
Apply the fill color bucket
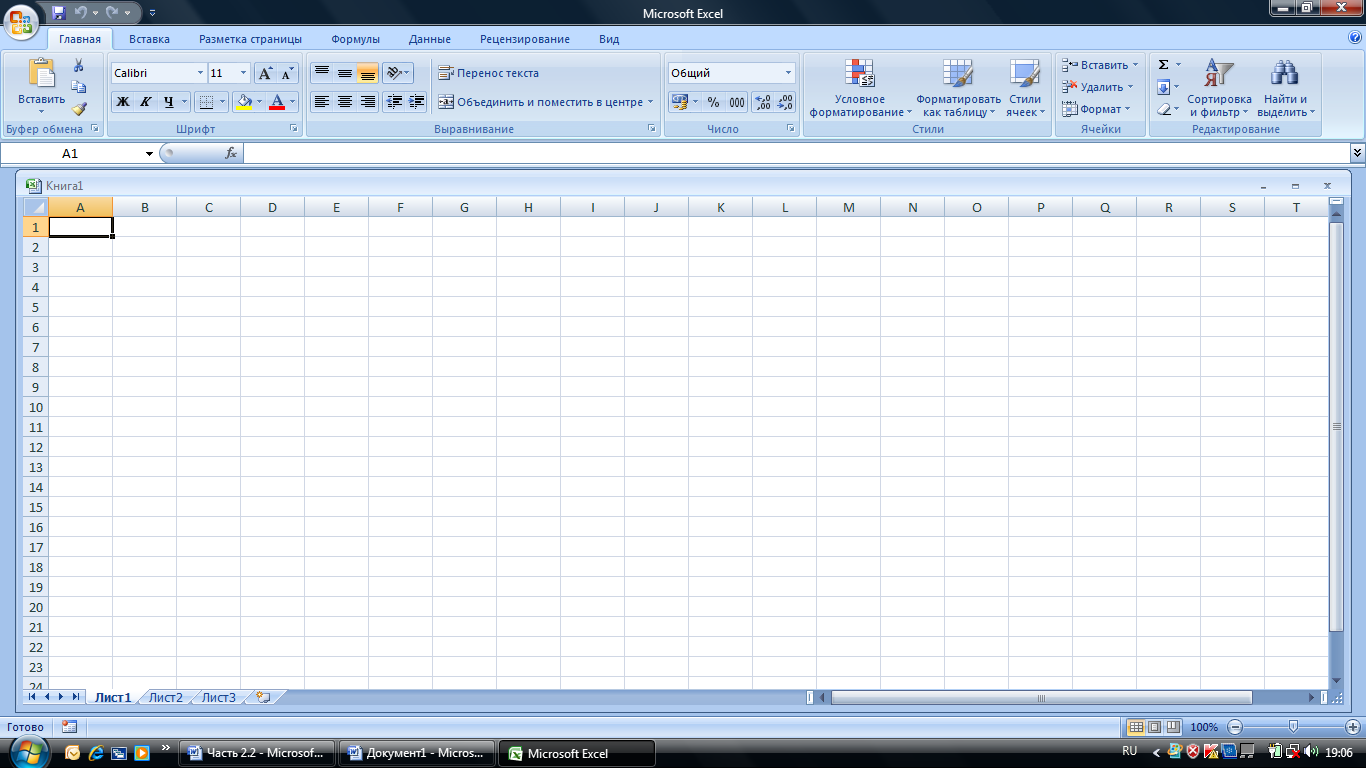click(x=243, y=102)
